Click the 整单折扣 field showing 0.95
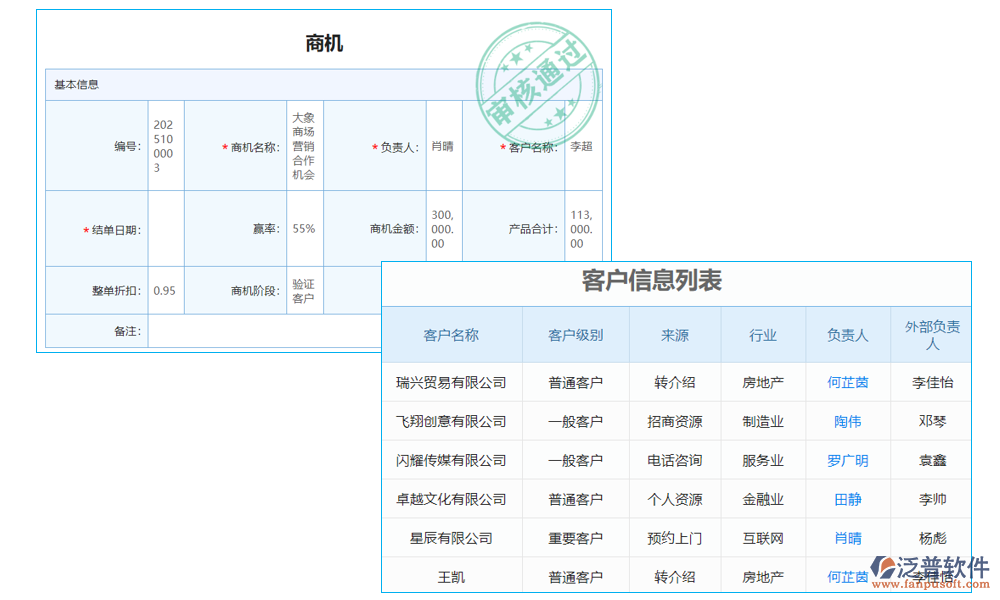Viewport: 1000px width, 600px height. tap(165, 290)
